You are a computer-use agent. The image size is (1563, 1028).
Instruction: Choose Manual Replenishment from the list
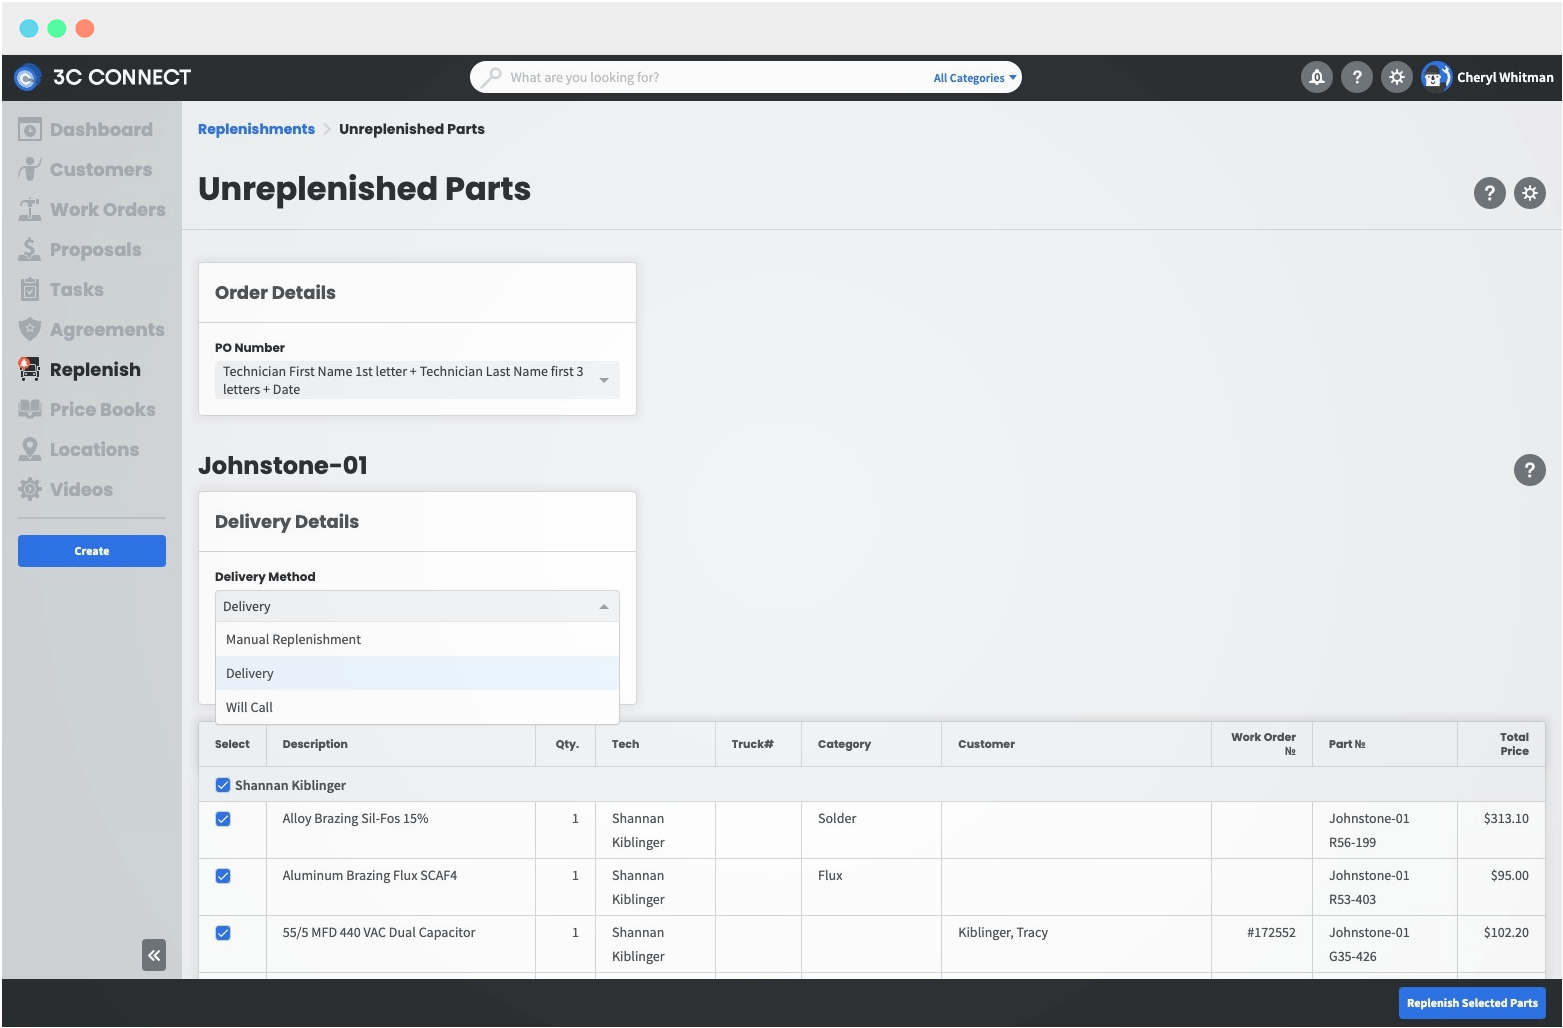point(293,639)
